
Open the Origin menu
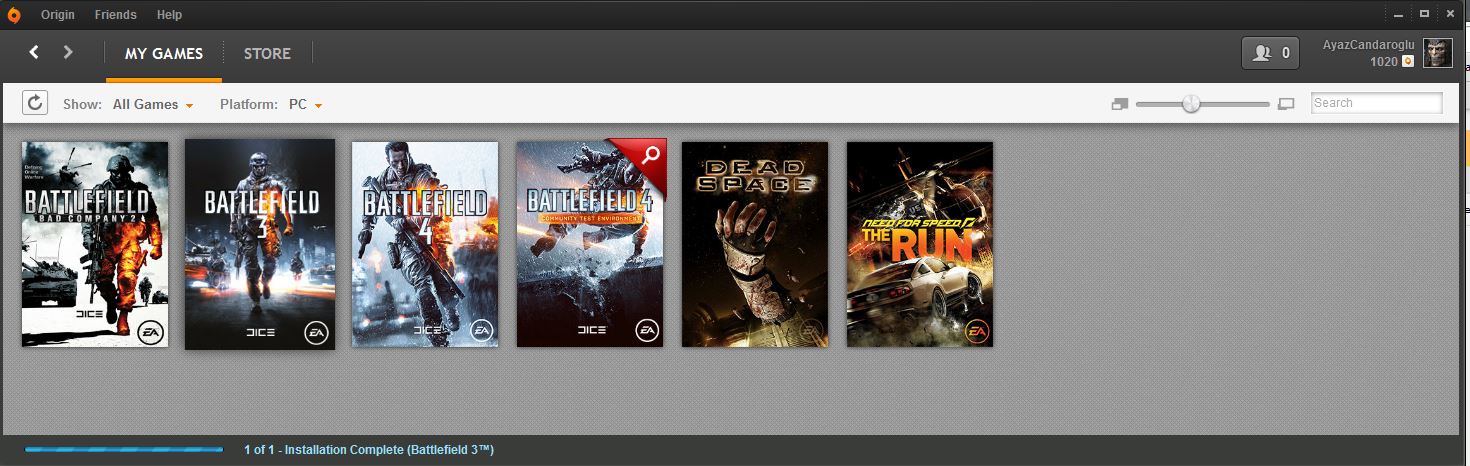[x=58, y=15]
